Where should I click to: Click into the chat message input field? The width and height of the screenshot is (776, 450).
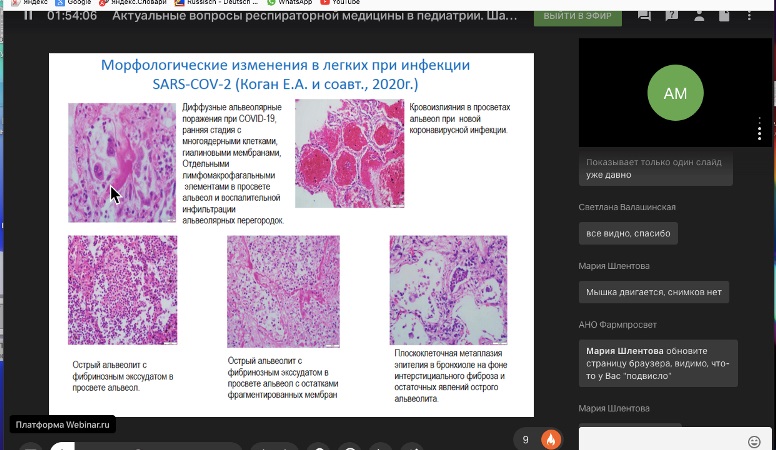pos(663,440)
